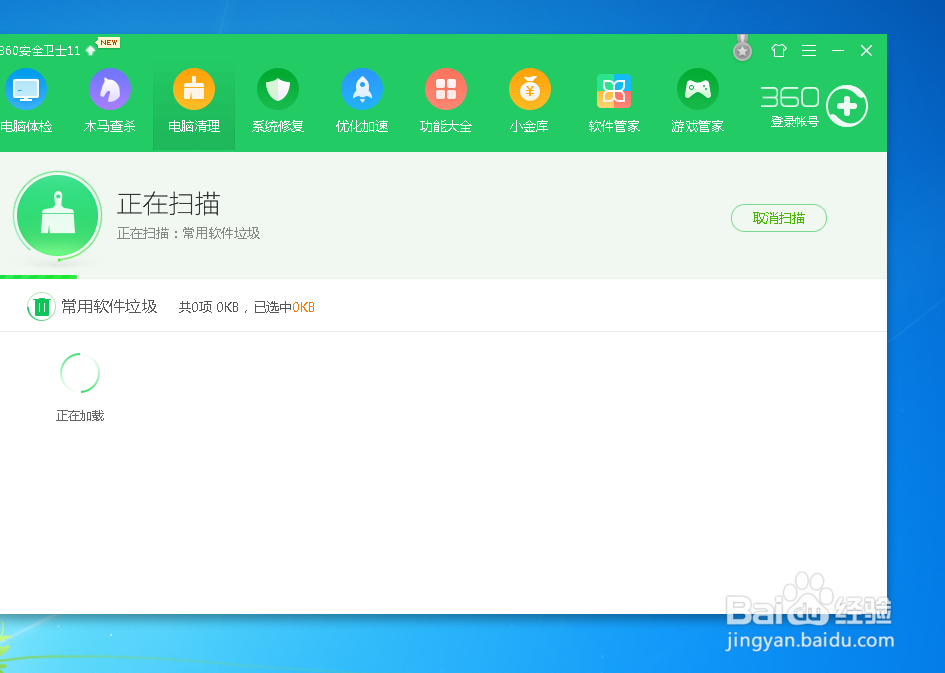Open the hamburger main menu
Screen dimensions: 945x673
[x=809, y=49]
